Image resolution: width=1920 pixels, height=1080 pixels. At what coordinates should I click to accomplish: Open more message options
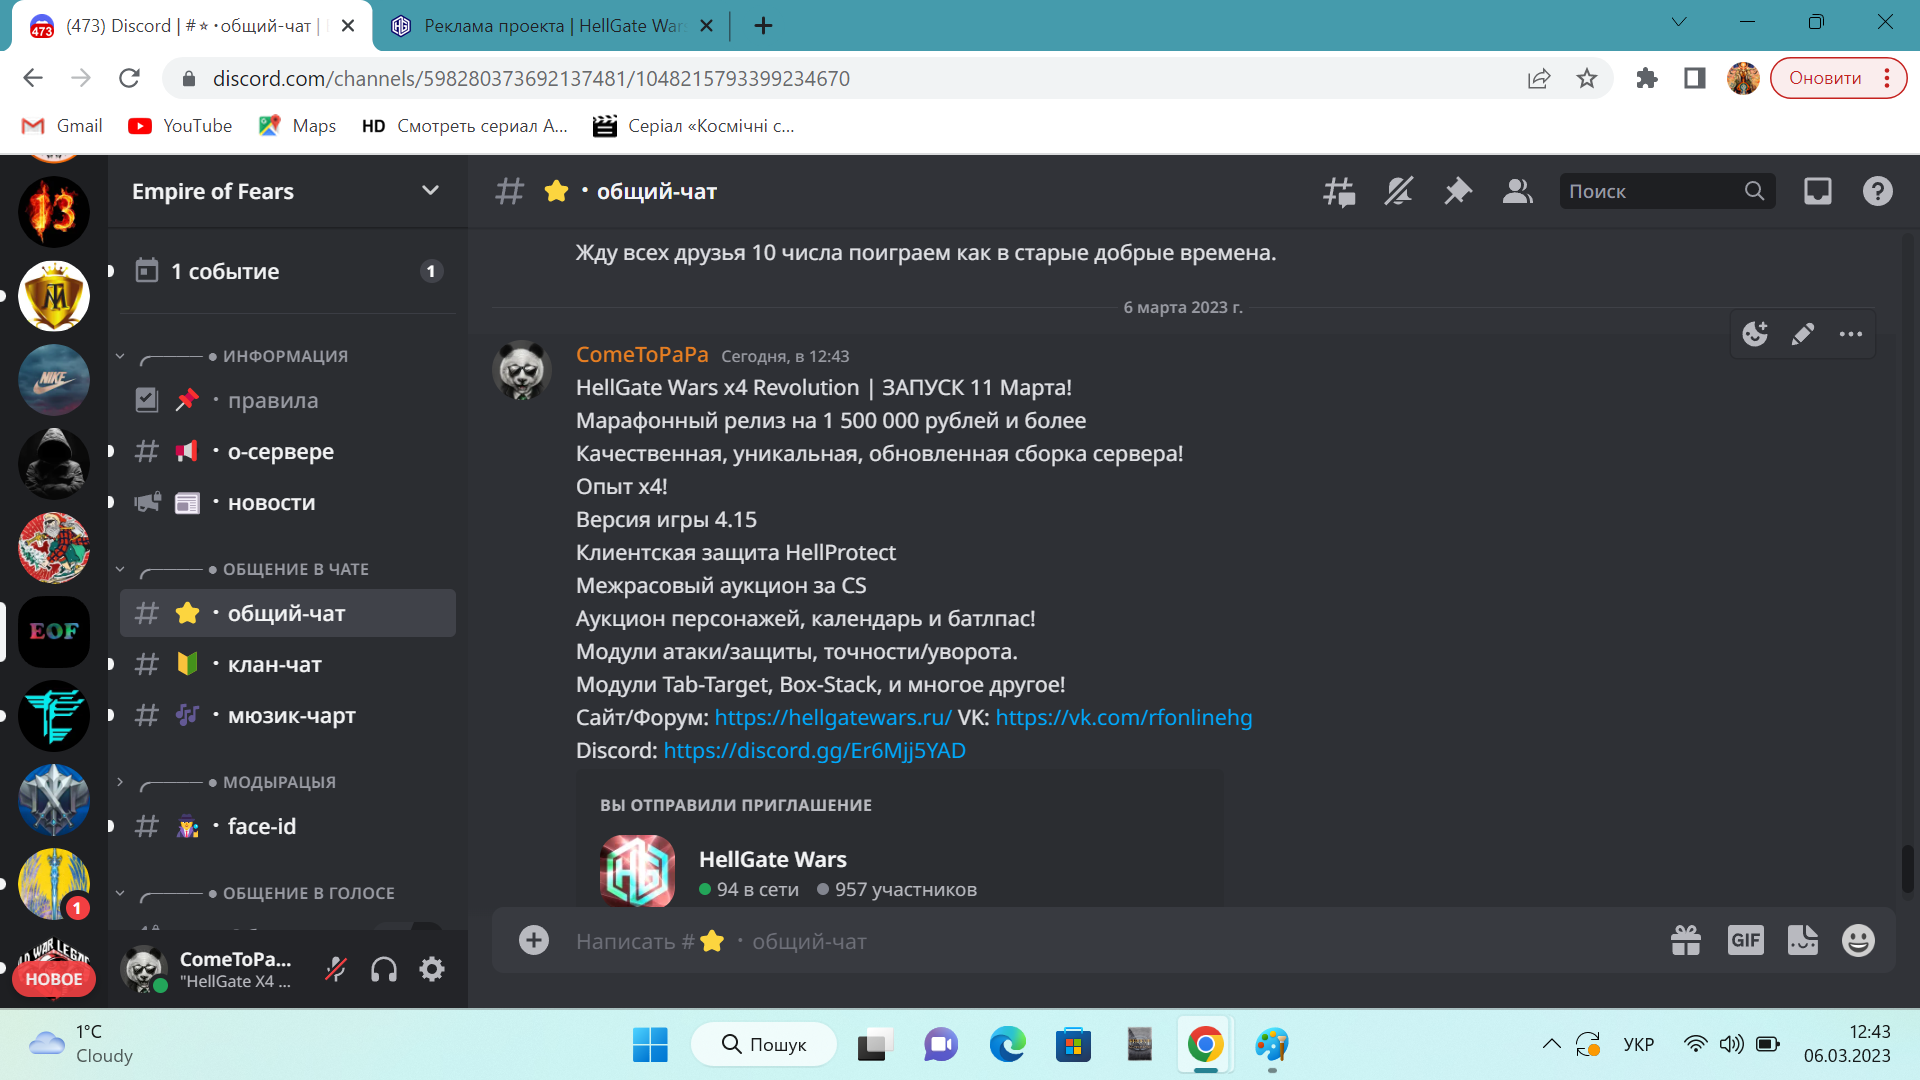click(1851, 334)
